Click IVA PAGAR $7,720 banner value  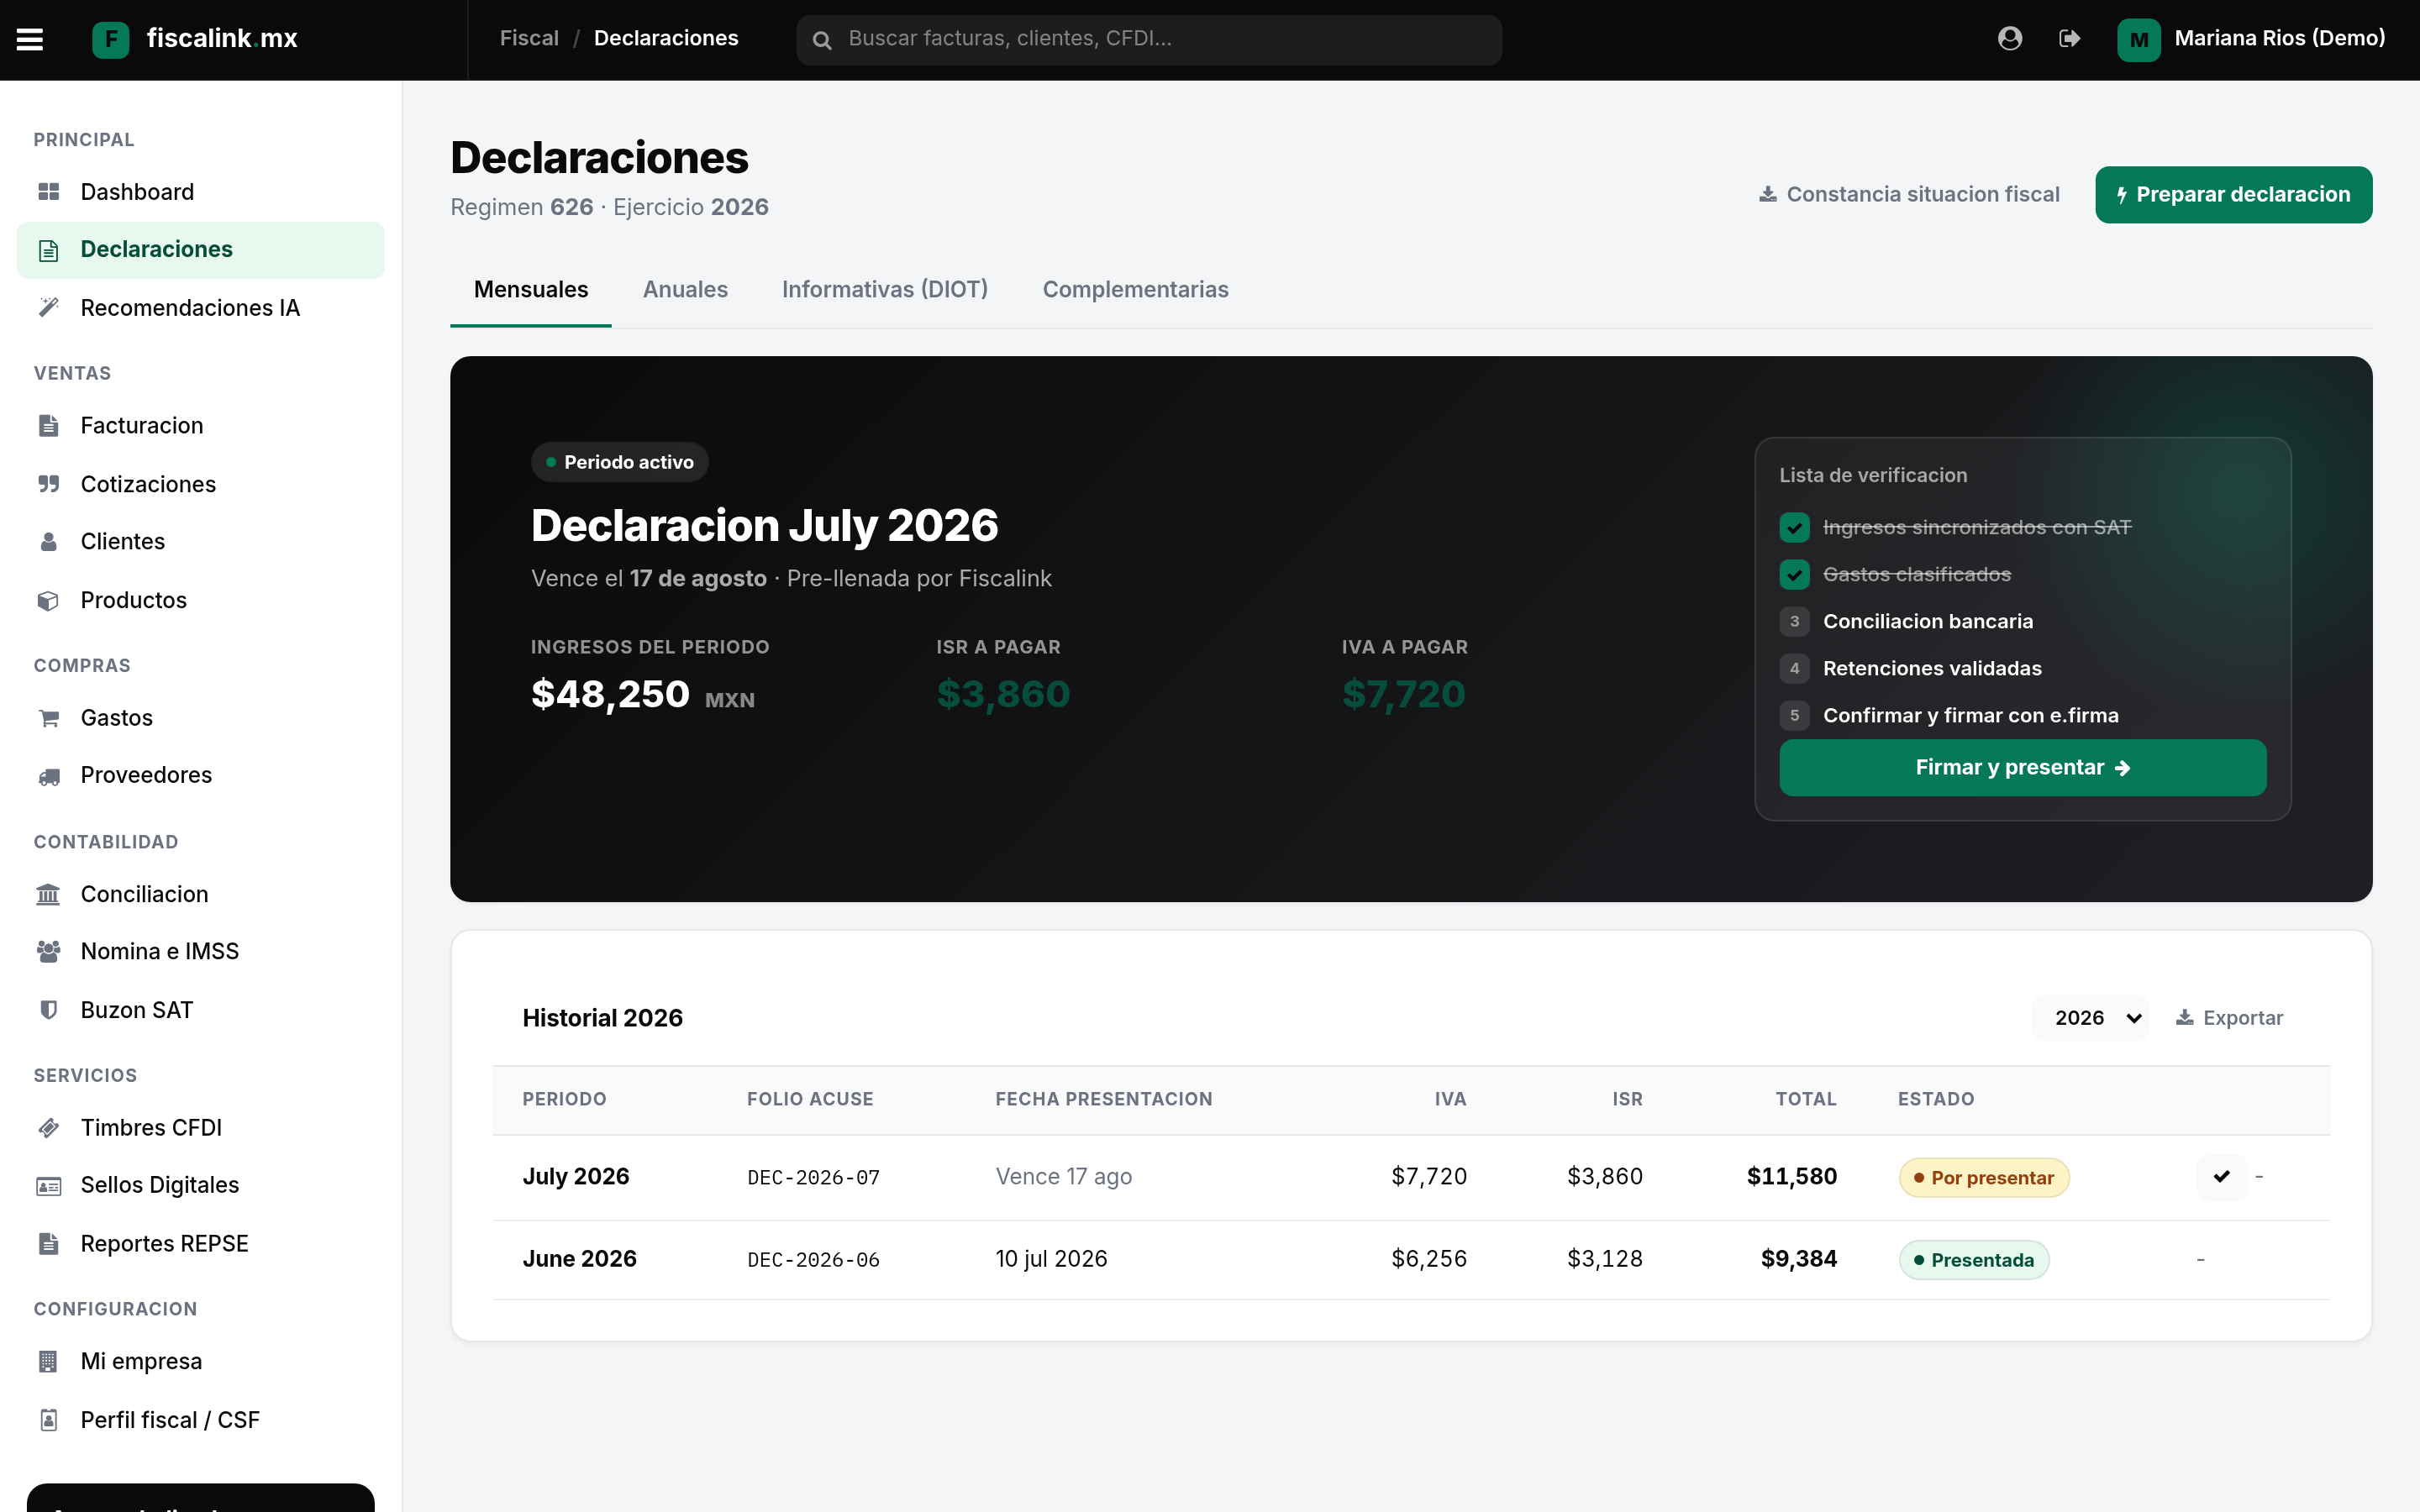[1404, 694]
